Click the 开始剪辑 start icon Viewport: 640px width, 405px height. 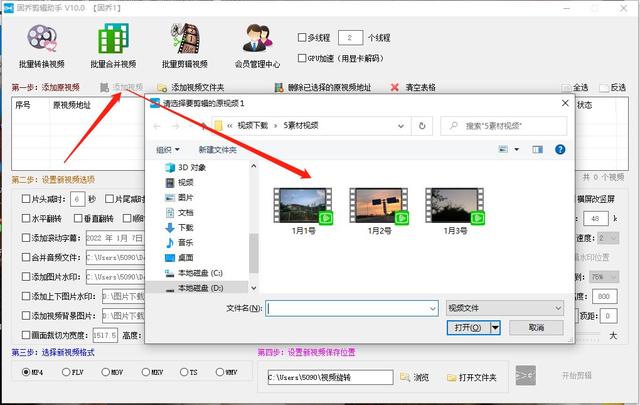[x=525, y=375]
